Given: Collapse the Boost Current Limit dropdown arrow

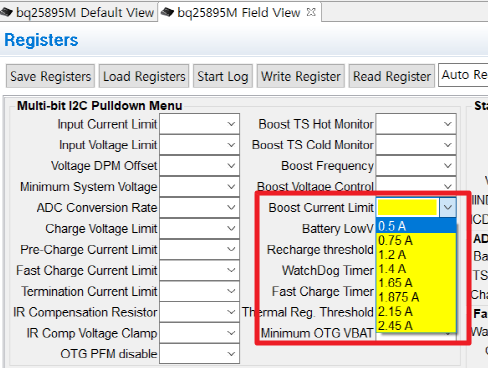Looking at the screenshot, I should click(x=448, y=207).
